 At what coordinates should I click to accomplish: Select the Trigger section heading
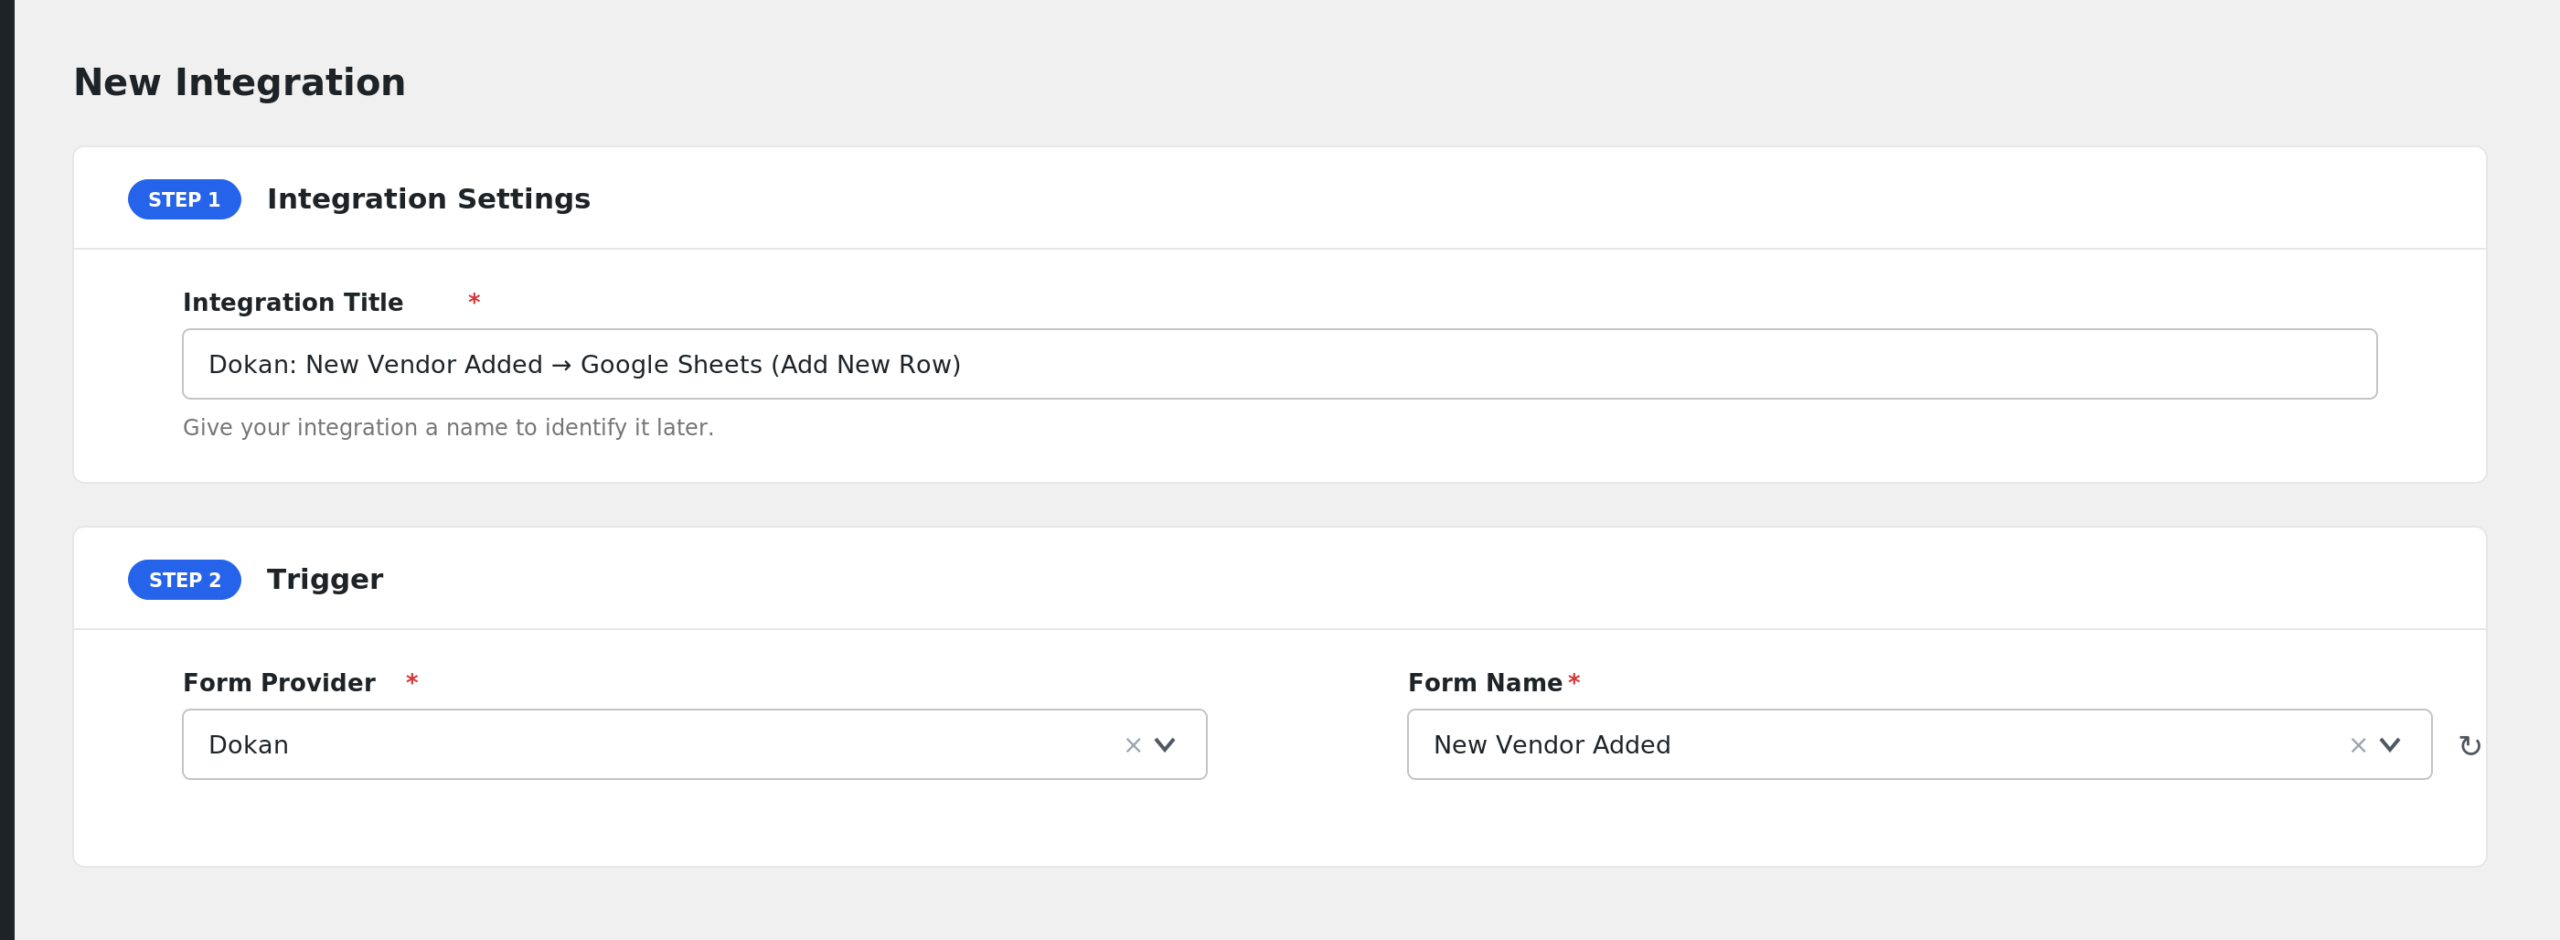click(325, 580)
